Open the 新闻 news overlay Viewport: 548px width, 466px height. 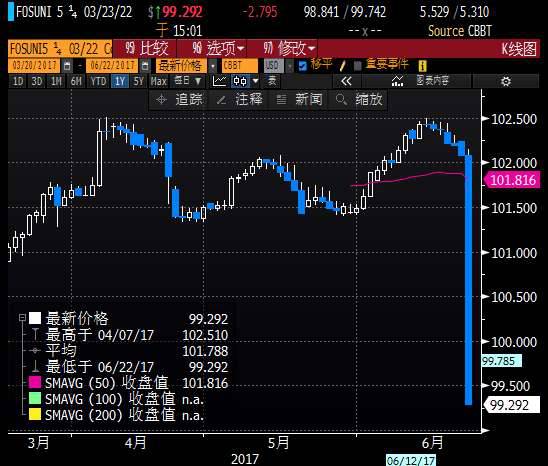(299, 100)
